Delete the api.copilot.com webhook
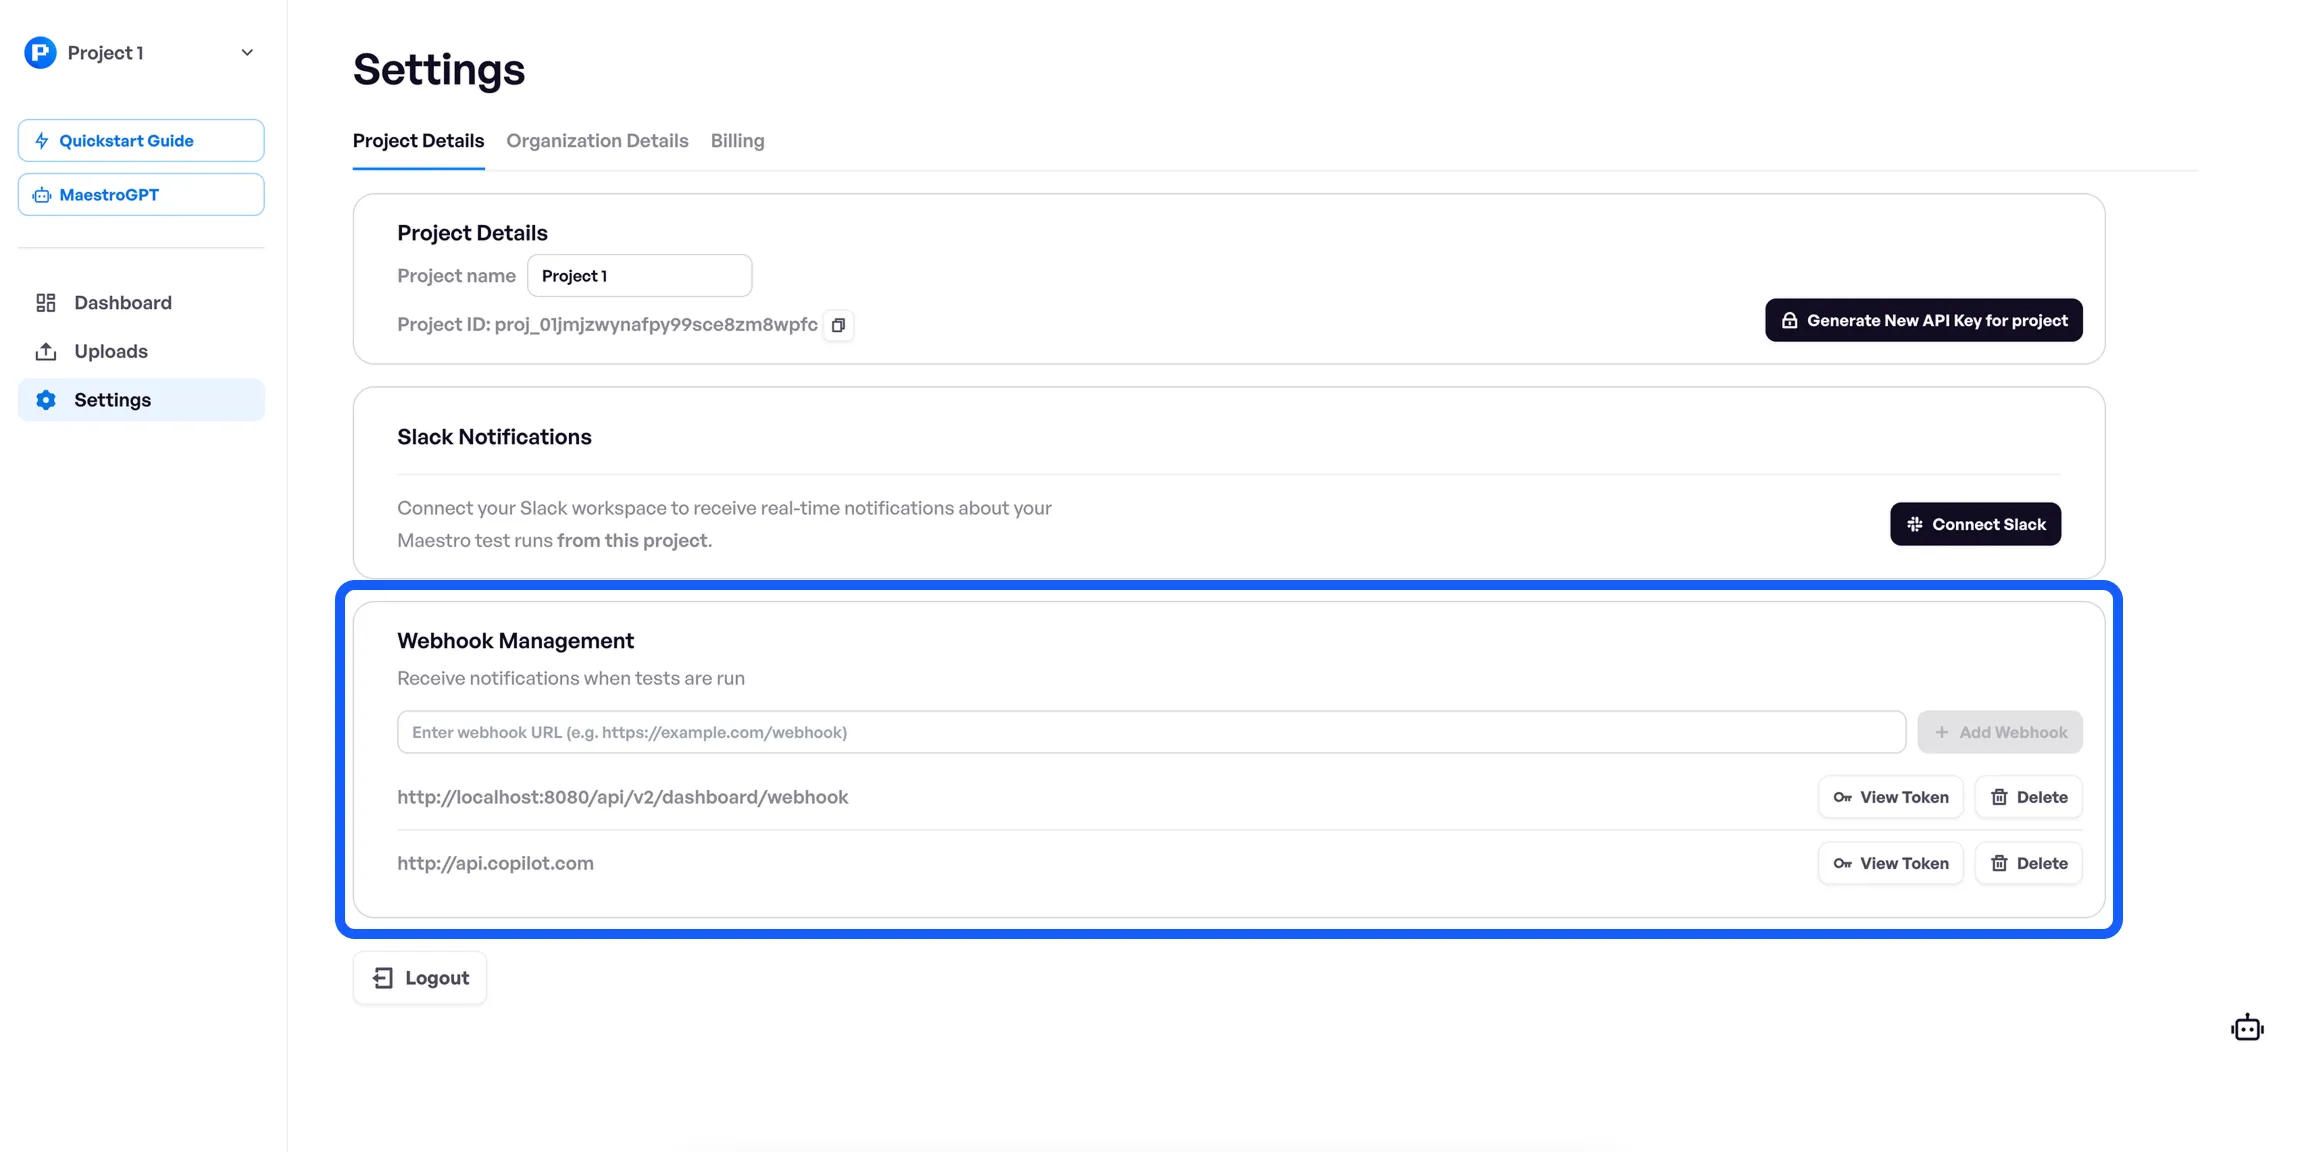 pos(2028,863)
